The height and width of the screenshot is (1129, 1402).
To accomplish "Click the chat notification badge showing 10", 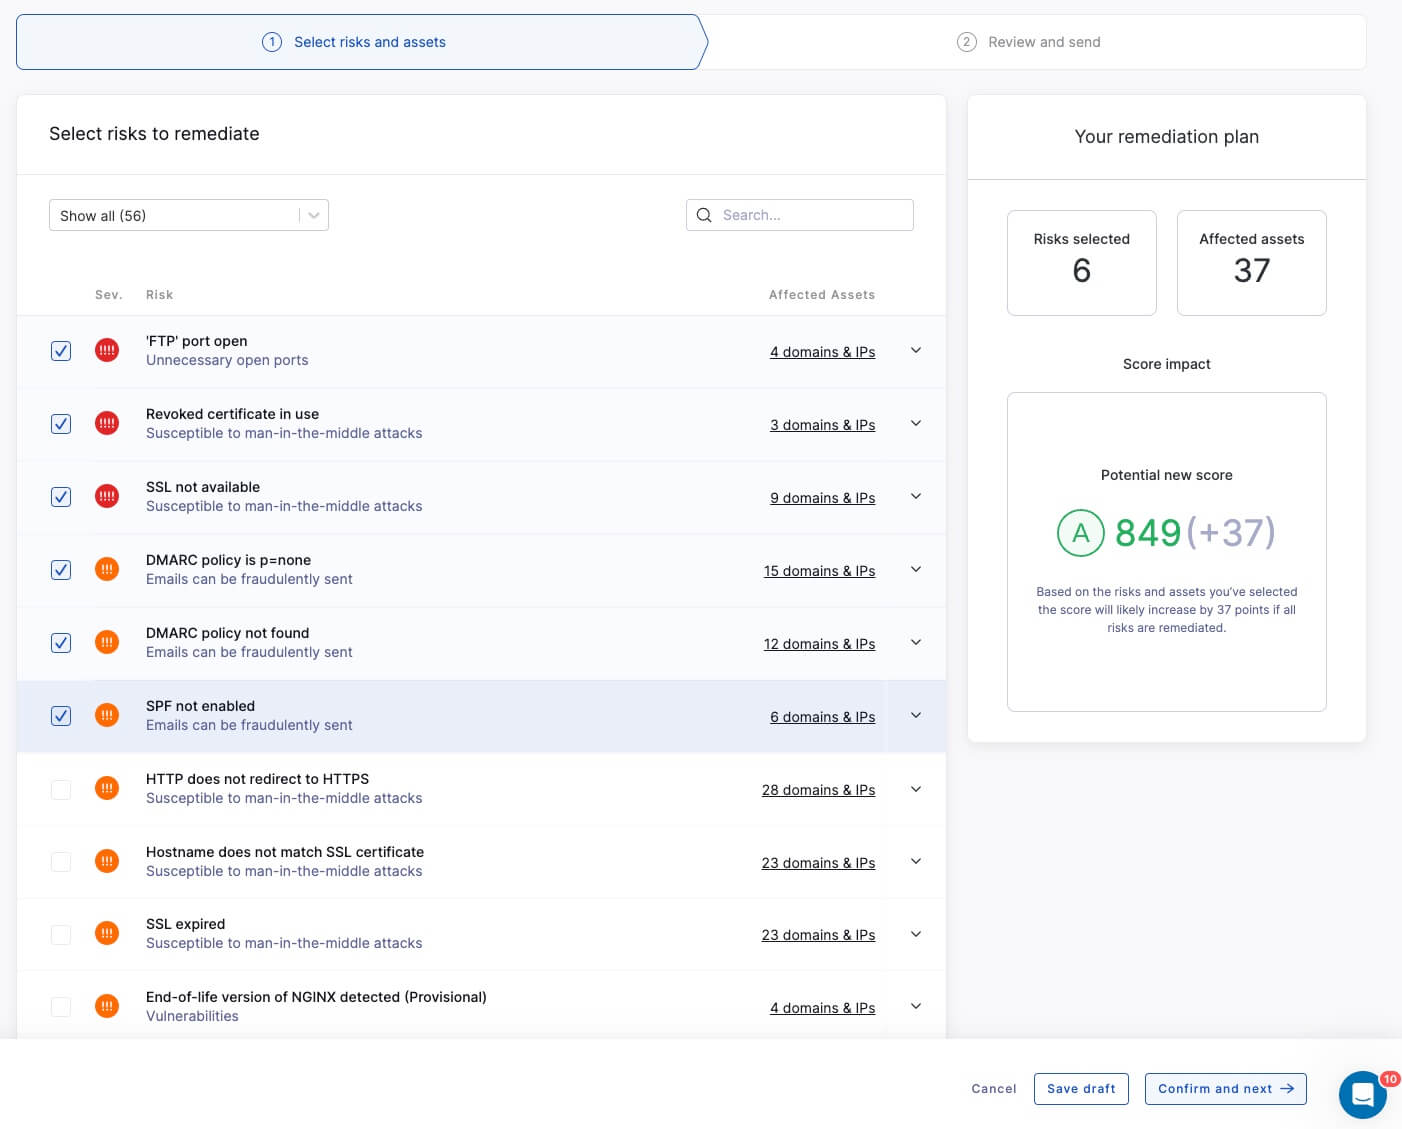I will (x=1390, y=1079).
